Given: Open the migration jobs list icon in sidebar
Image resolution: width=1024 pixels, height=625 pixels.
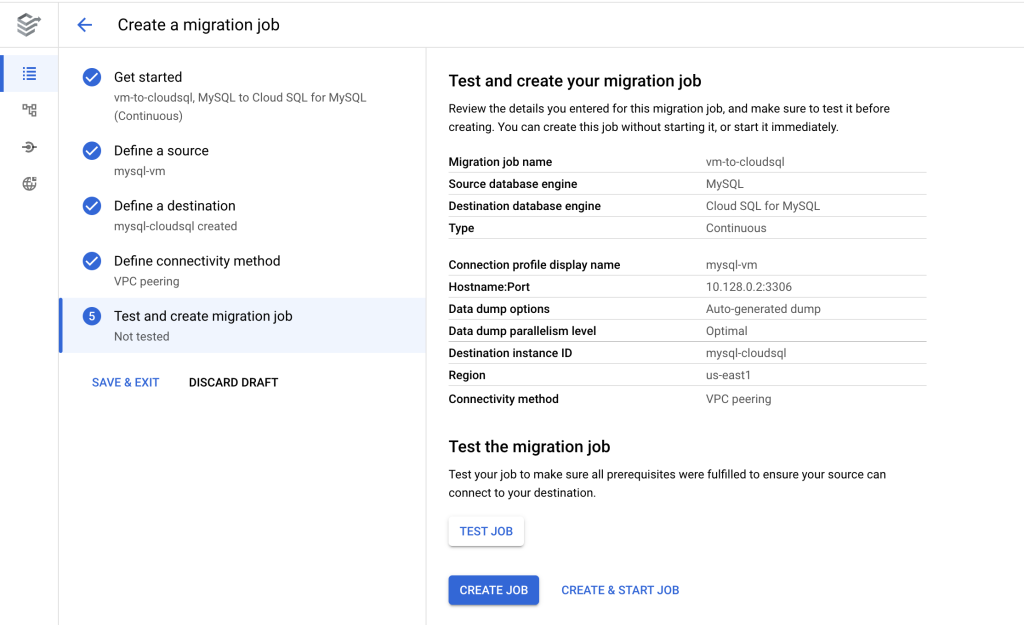Looking at the screenshot, I should tap(29, 74).
